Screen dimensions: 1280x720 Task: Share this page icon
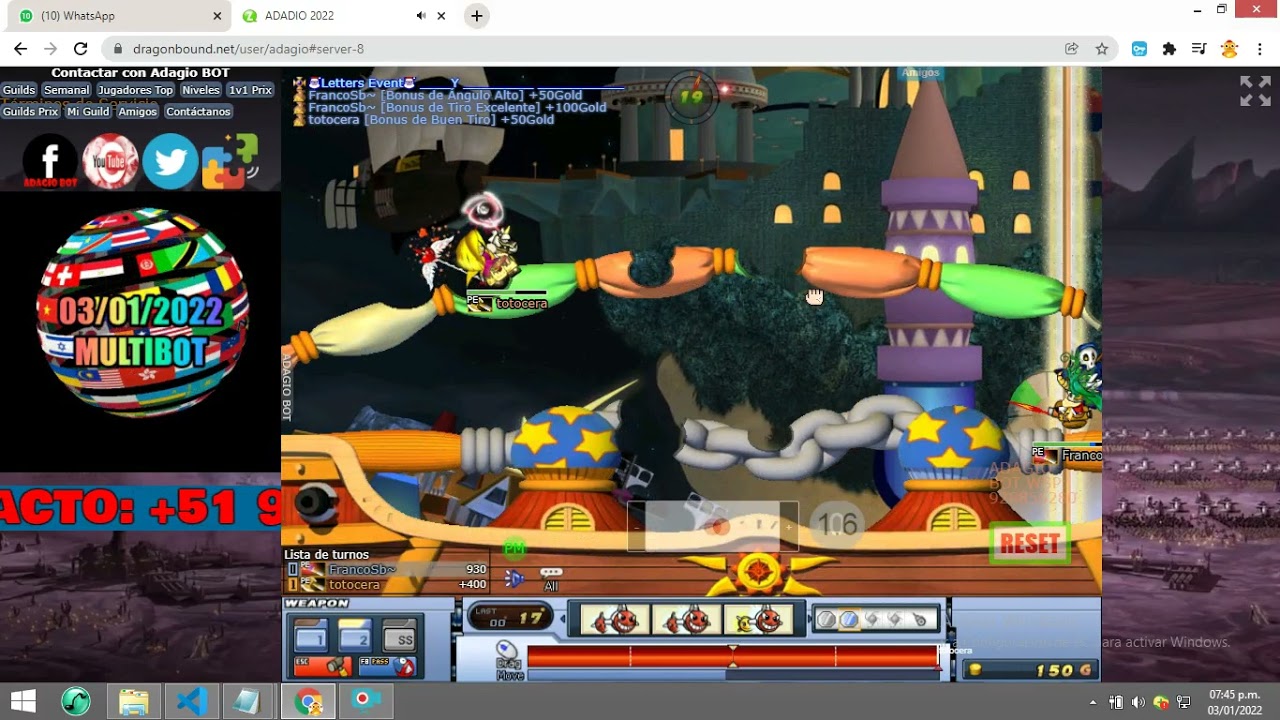point(1072,49)
